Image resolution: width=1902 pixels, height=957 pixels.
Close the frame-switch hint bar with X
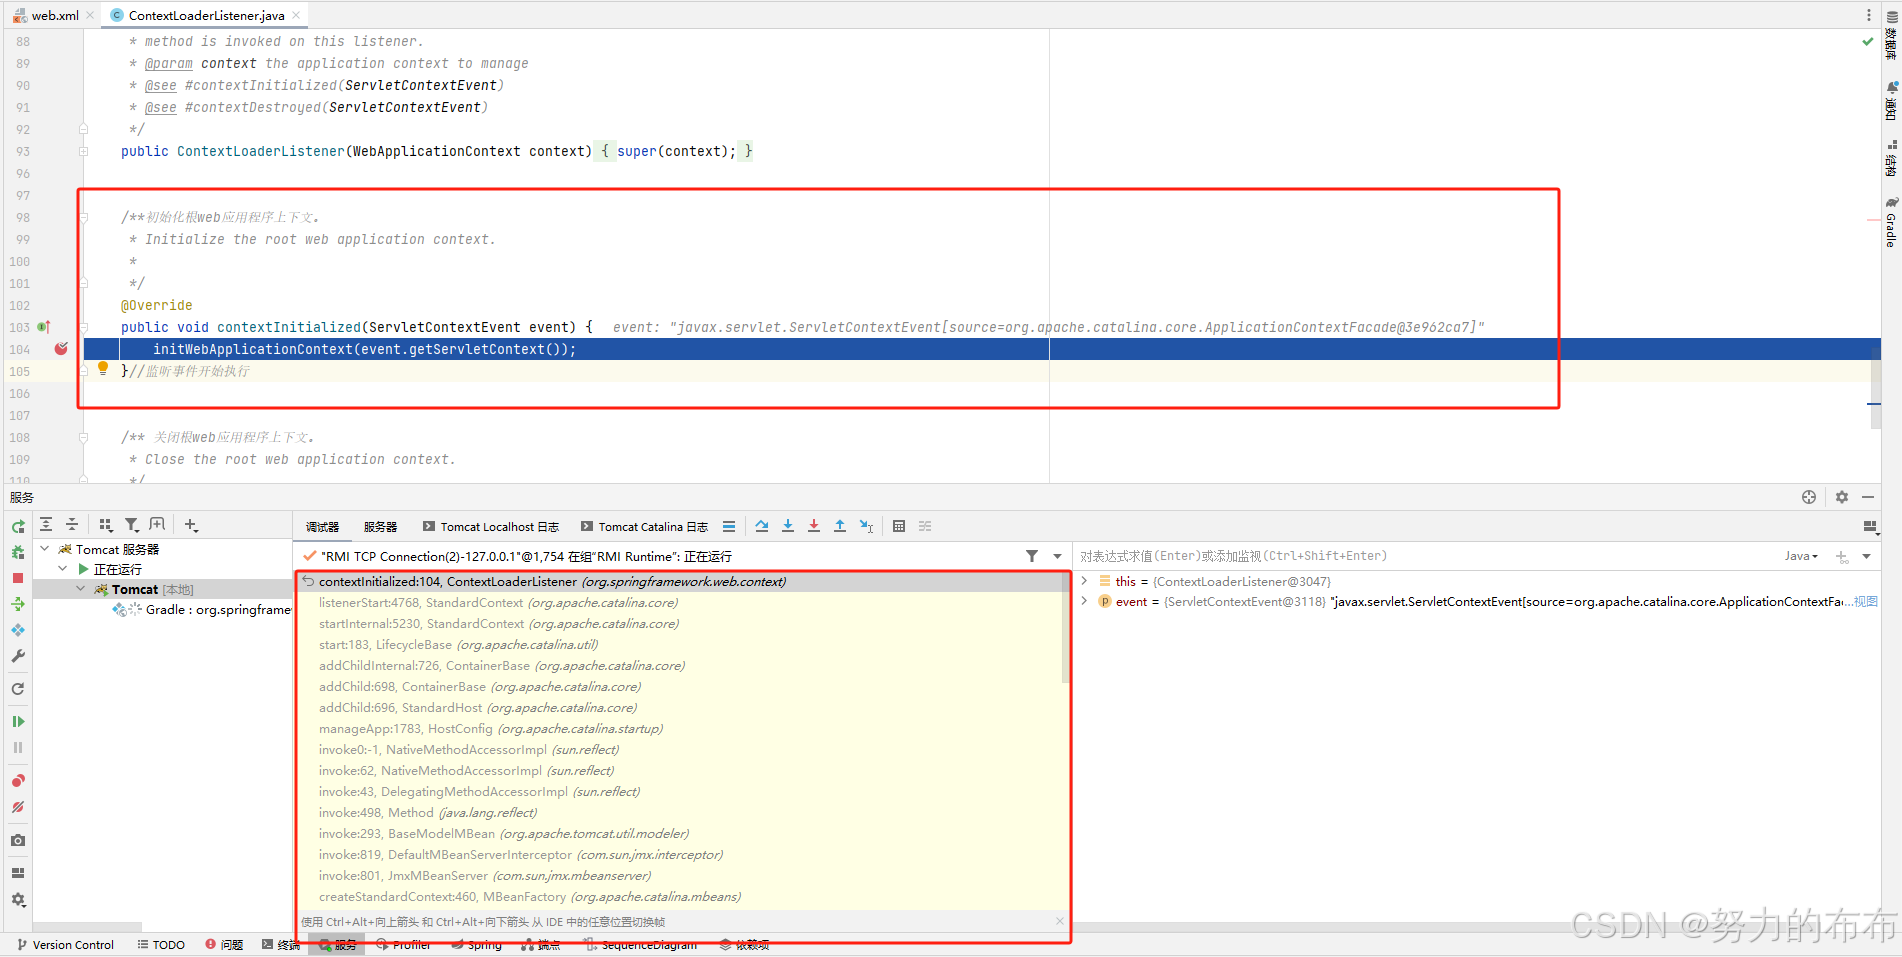[x=1059, y=921]
